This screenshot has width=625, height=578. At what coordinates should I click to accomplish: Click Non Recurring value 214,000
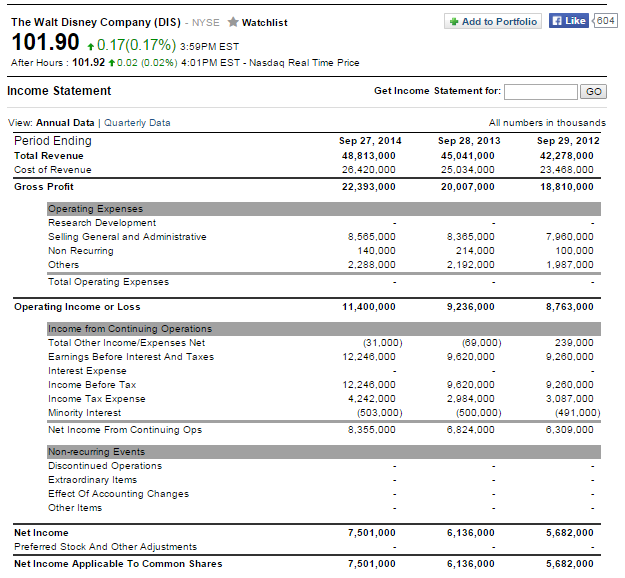tap(475, 251)
